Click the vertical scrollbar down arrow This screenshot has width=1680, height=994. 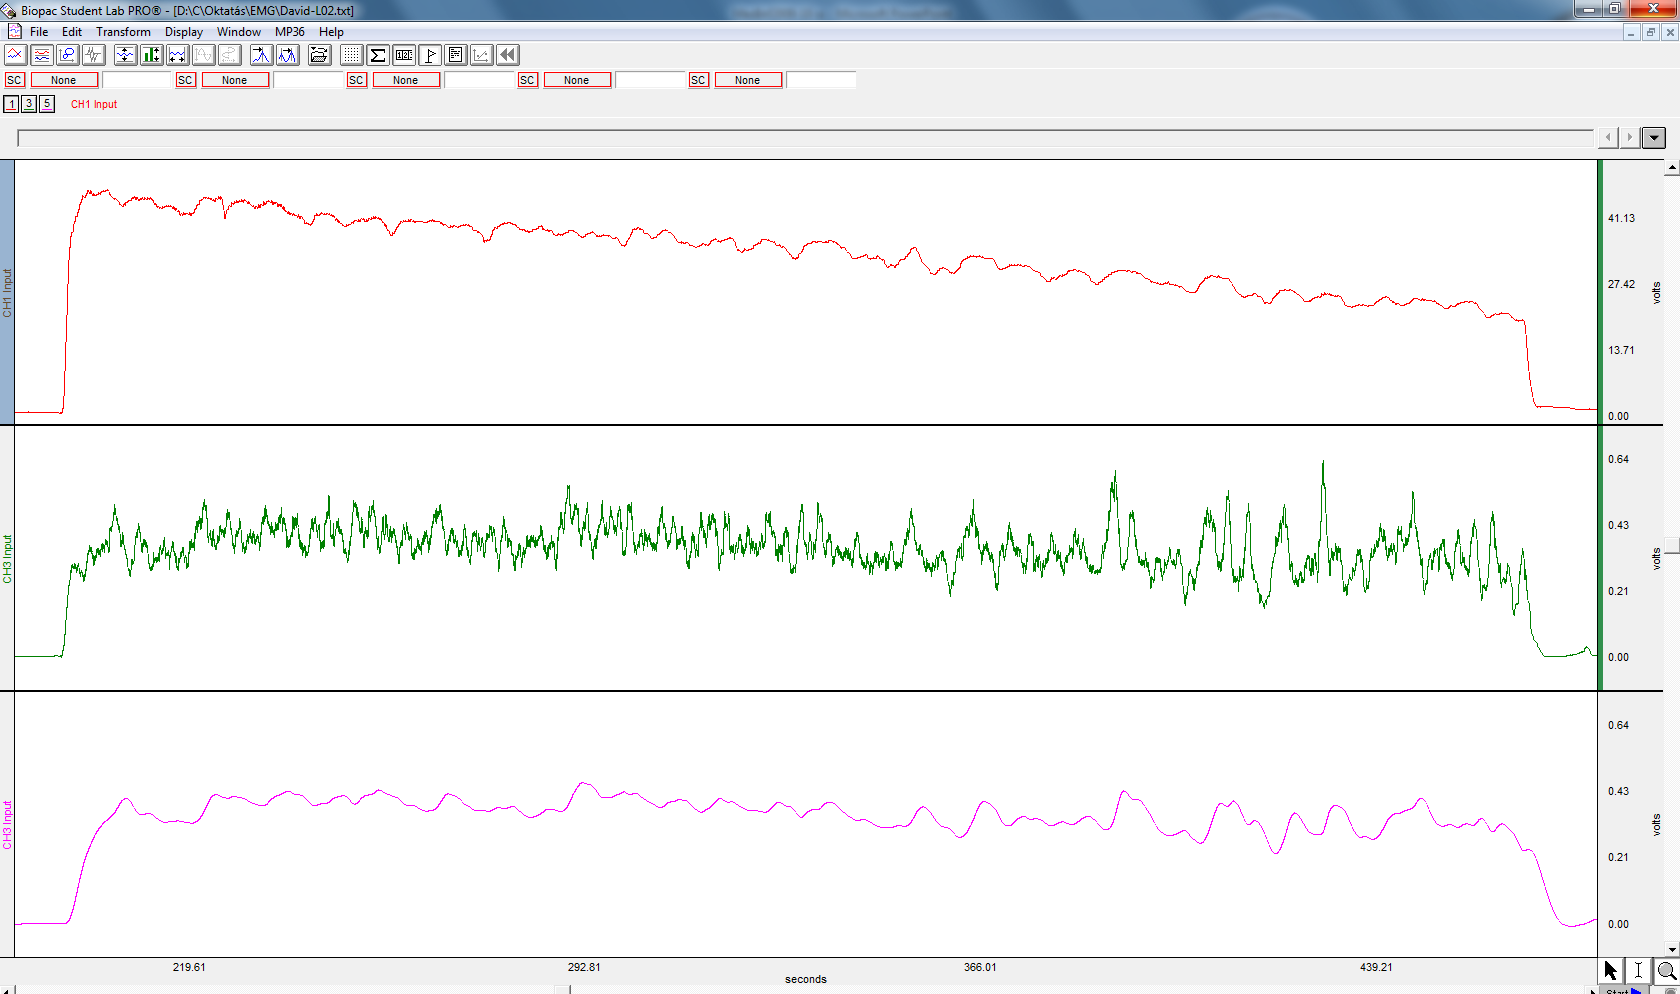tap(1672, 949)
